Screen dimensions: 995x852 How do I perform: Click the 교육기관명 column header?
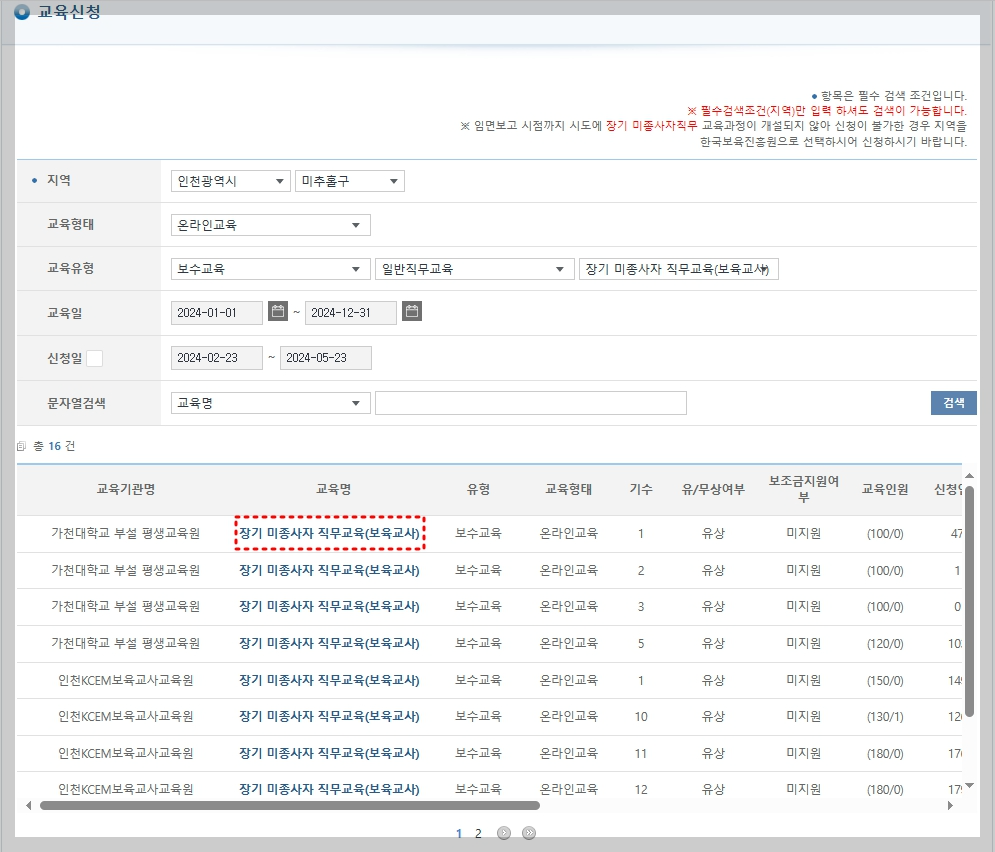[x=126, y=489]
